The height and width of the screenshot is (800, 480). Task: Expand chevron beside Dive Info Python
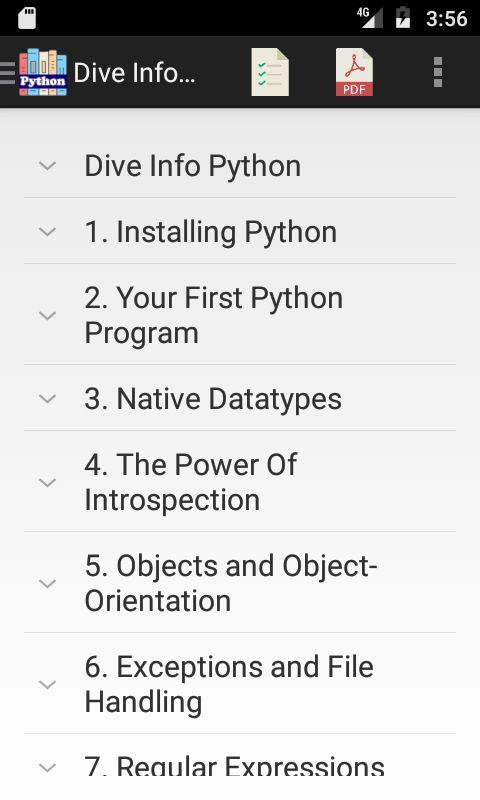tap(47, 166)
